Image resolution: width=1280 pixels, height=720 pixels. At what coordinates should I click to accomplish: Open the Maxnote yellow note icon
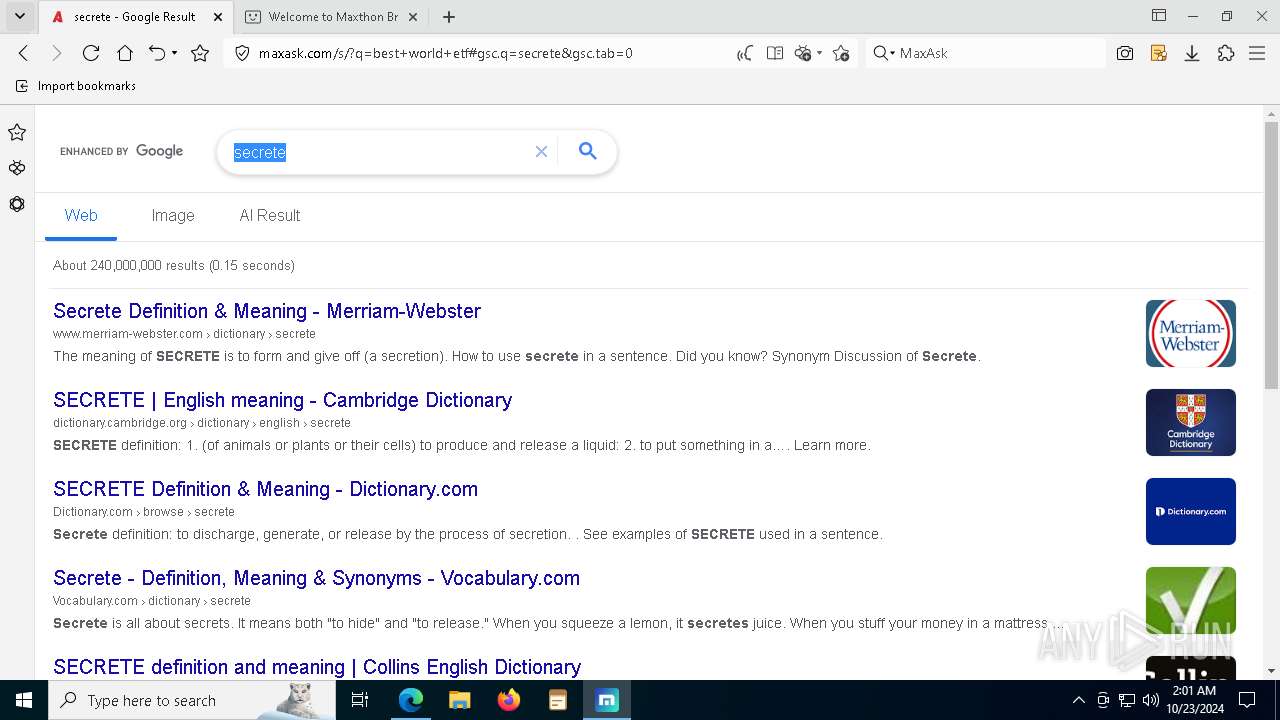(1159, 53)
